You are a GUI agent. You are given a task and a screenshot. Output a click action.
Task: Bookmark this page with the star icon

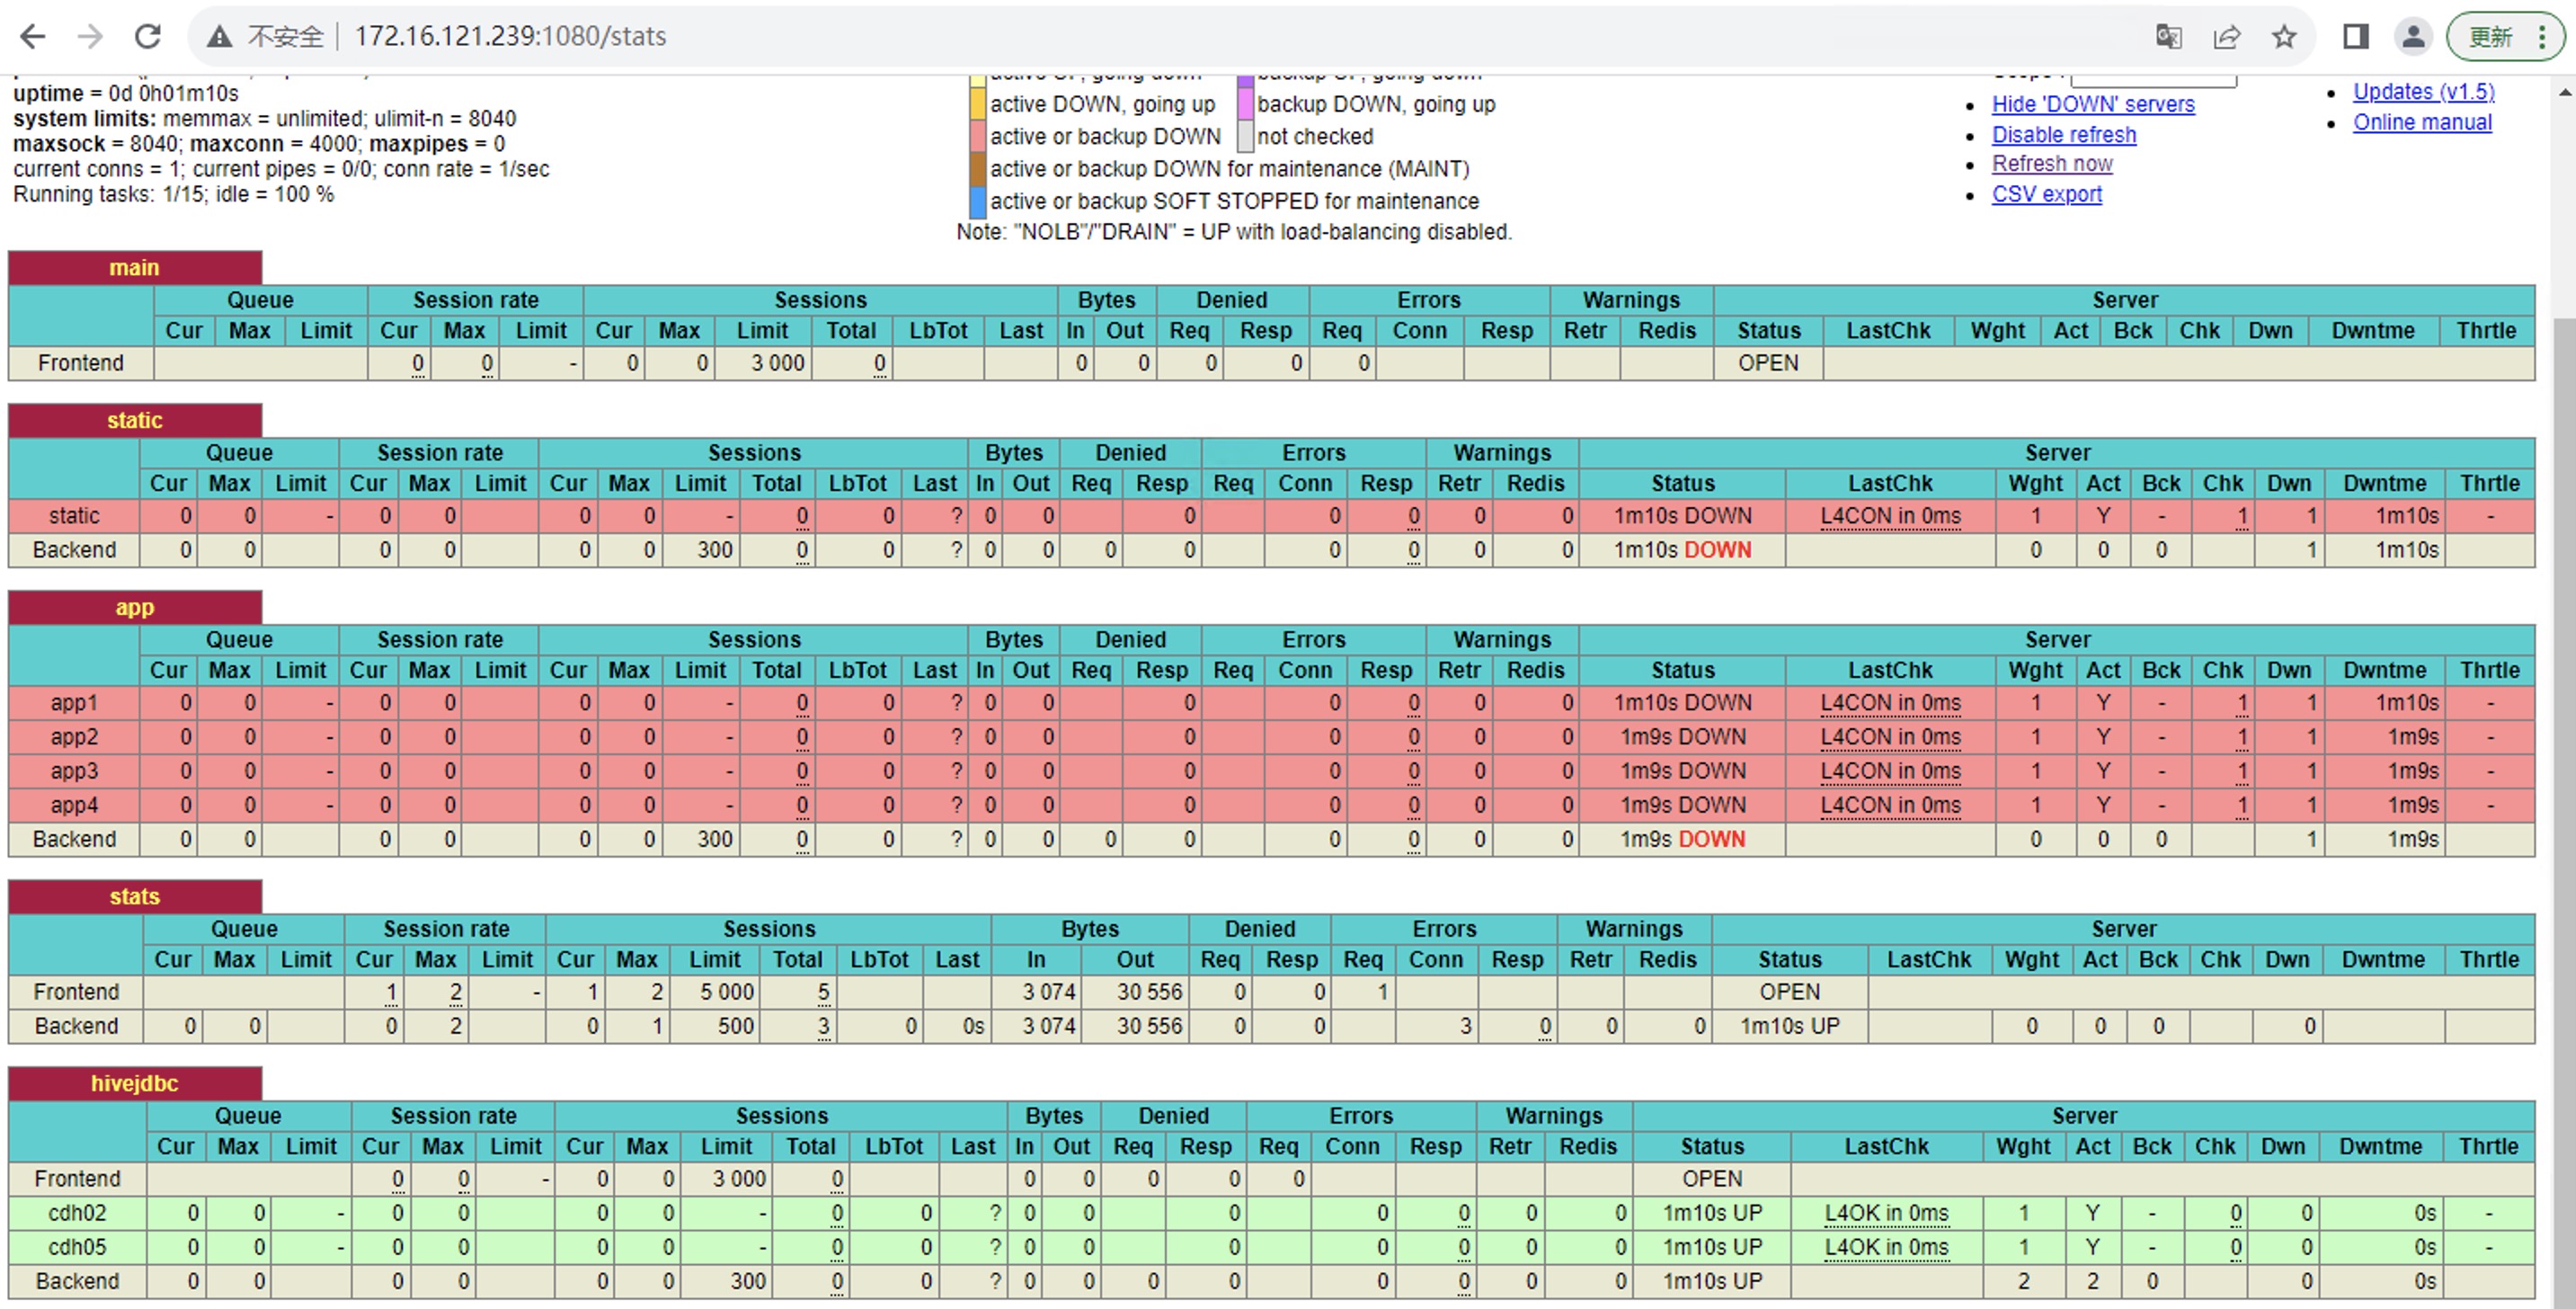(x=2284, y=37)
